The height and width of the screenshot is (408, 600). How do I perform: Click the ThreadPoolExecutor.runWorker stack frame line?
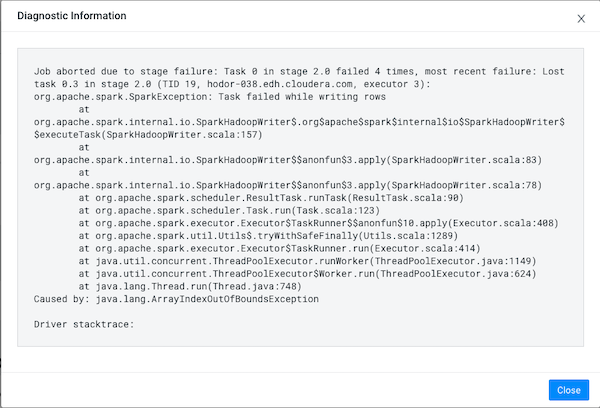[308, 261]
